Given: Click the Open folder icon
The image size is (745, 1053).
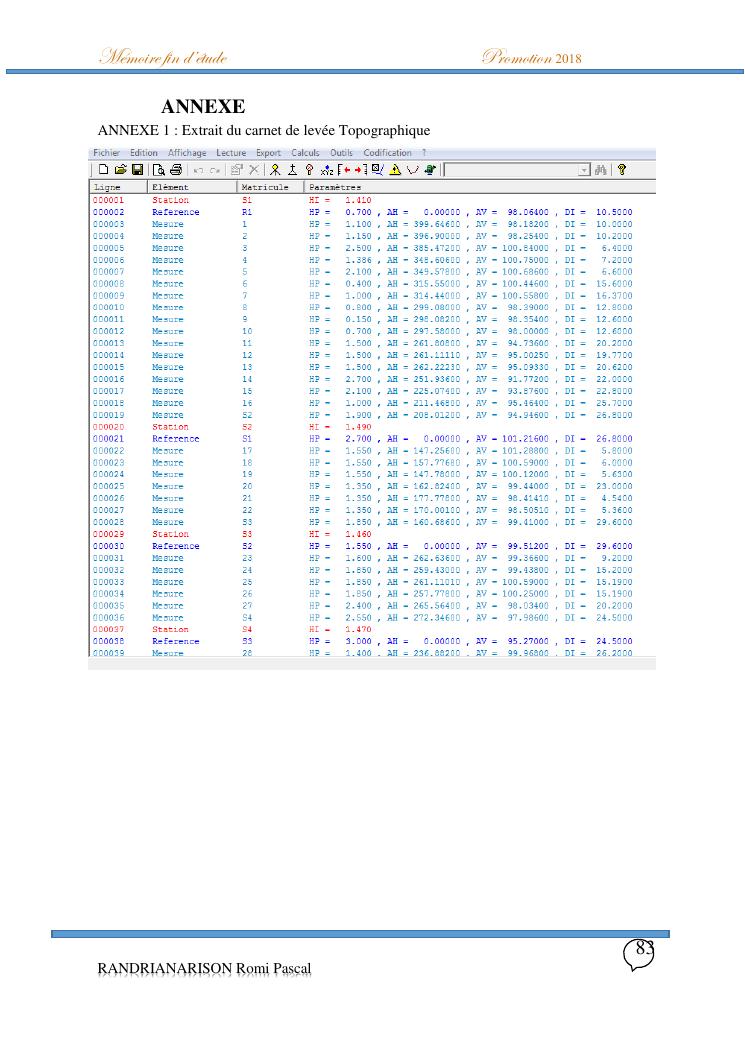Looking at the screenshot, I should [120, 170].
